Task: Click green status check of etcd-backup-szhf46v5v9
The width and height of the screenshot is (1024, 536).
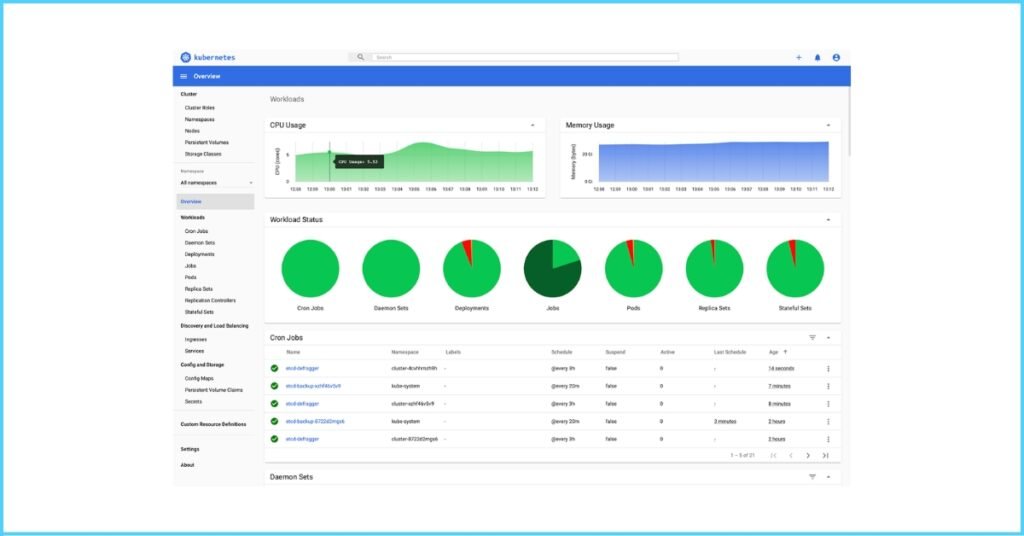Action: (274, 386)
